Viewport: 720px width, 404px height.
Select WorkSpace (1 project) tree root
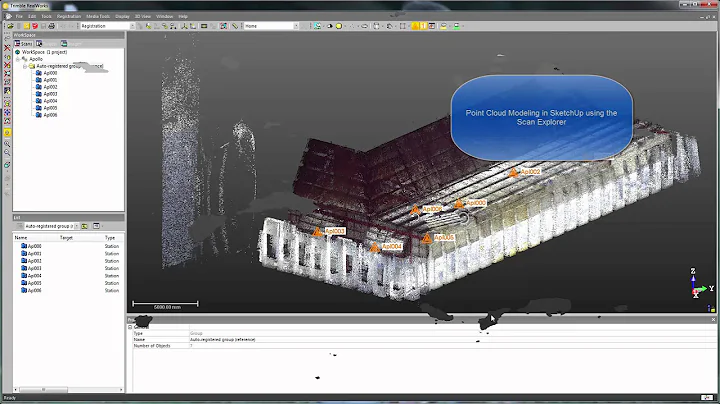(x=44, y=52)
